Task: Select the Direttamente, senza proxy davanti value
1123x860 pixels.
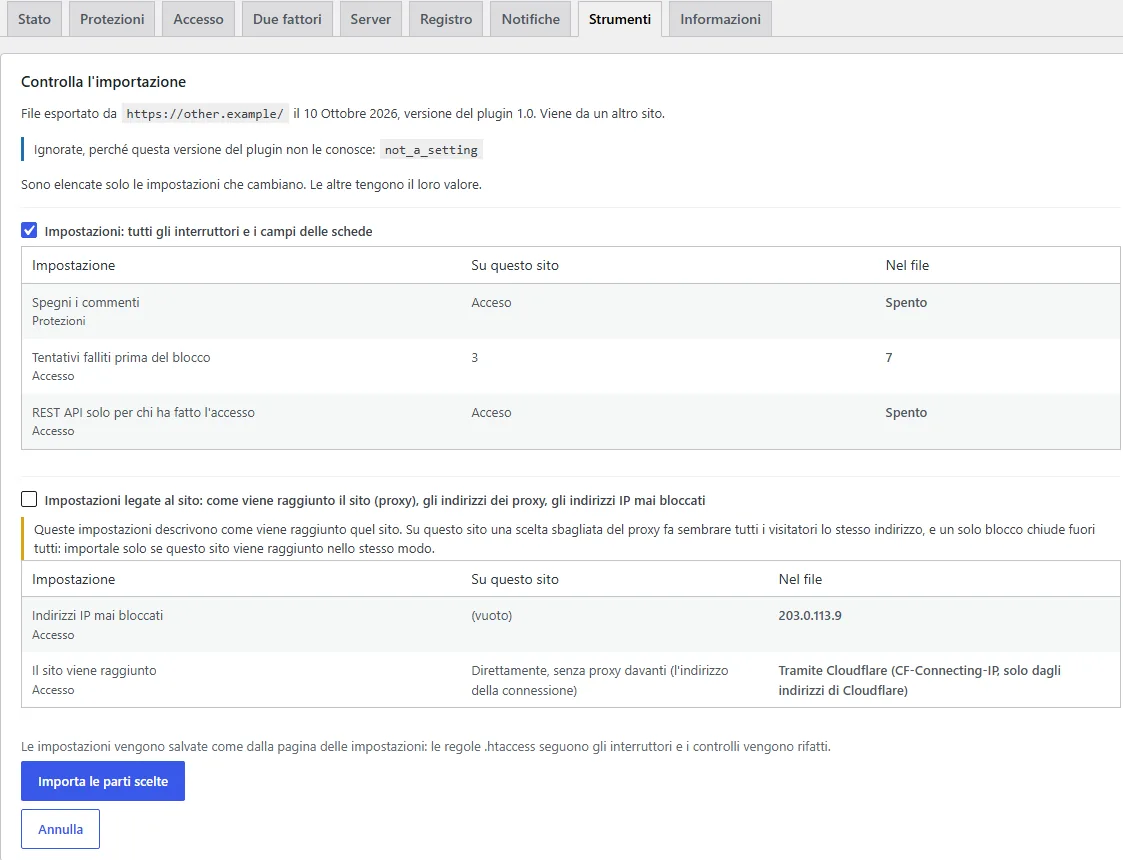Action: pos(599,680)
